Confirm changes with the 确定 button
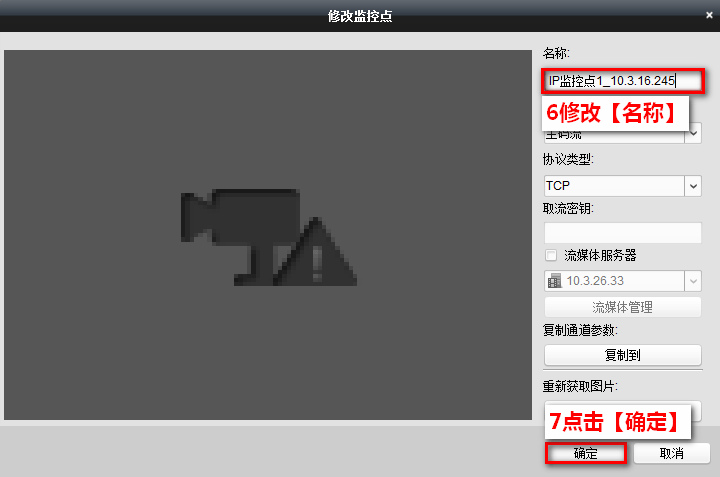Screen dimensions: 720x477 pos(586,453)
